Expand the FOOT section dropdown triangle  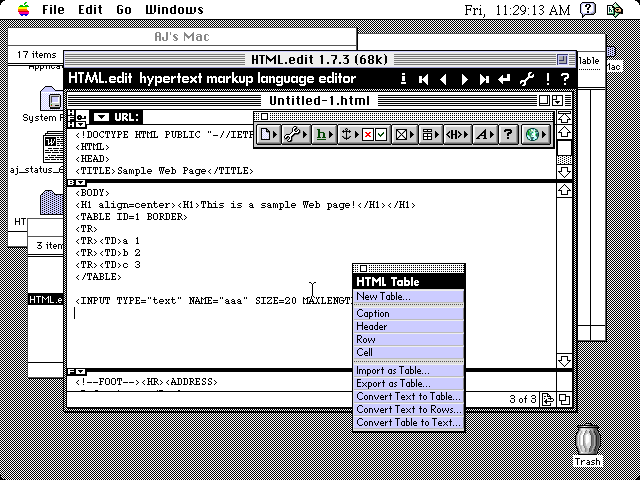pos(76,371)
